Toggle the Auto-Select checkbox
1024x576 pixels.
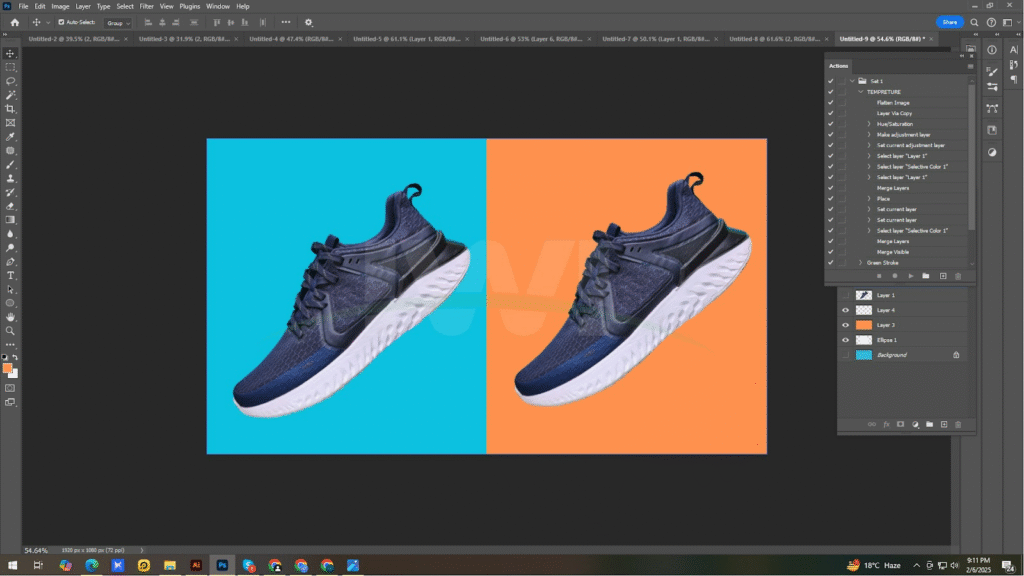[61, 22]
